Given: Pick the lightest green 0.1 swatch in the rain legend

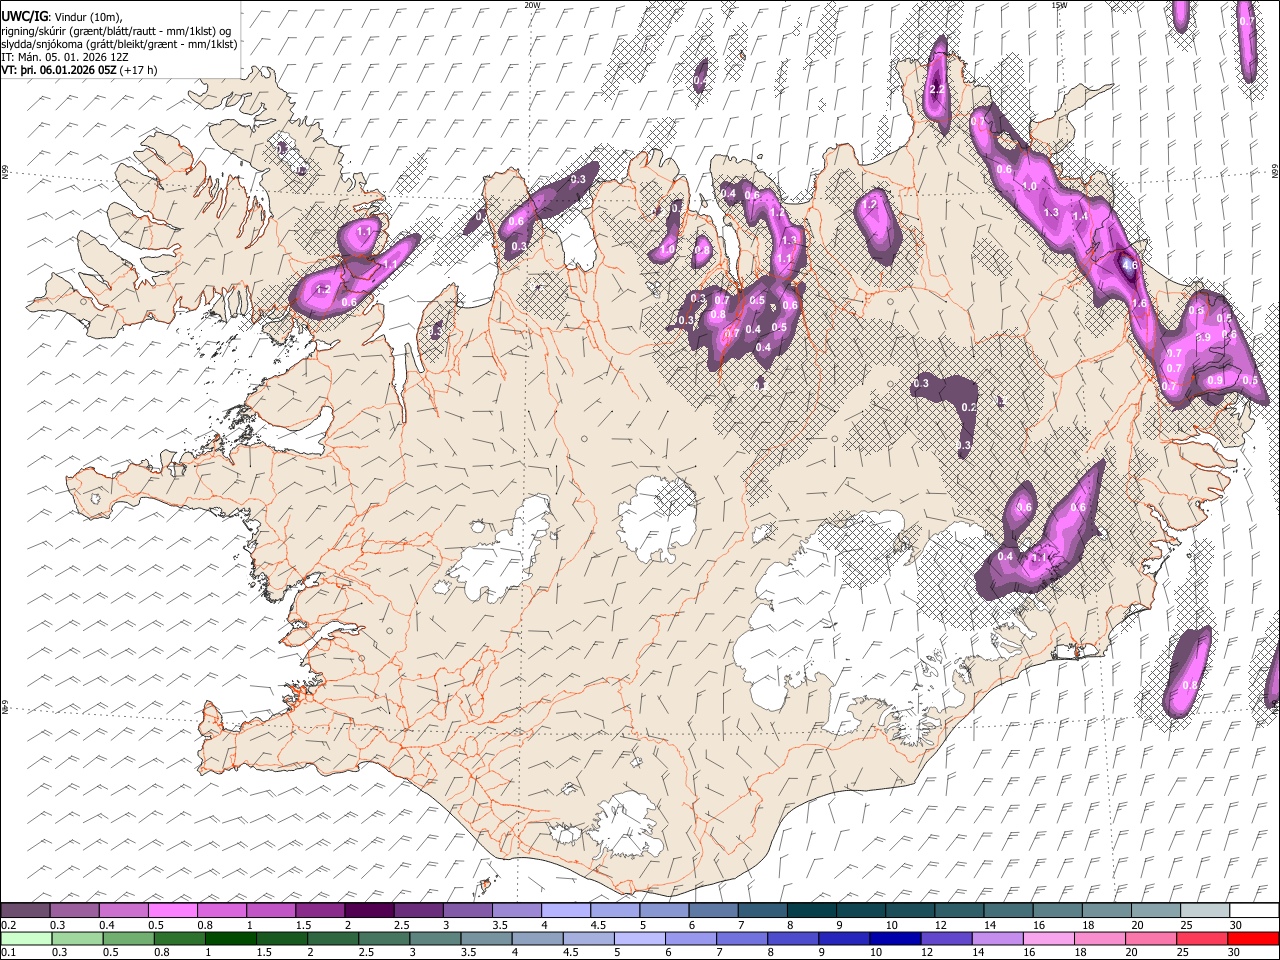Looking at the screenshot, I should pos(26,938).
